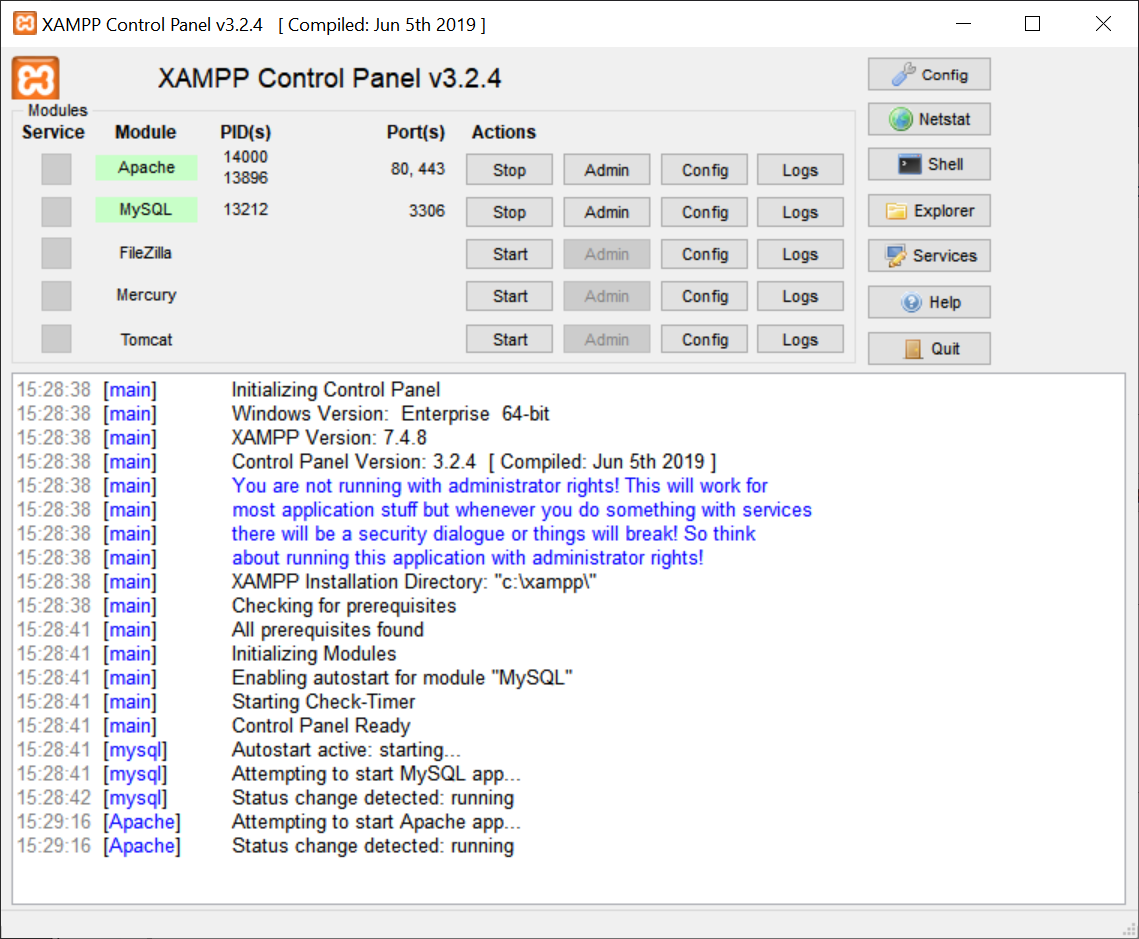Open the Services button

tap(929, 256)
